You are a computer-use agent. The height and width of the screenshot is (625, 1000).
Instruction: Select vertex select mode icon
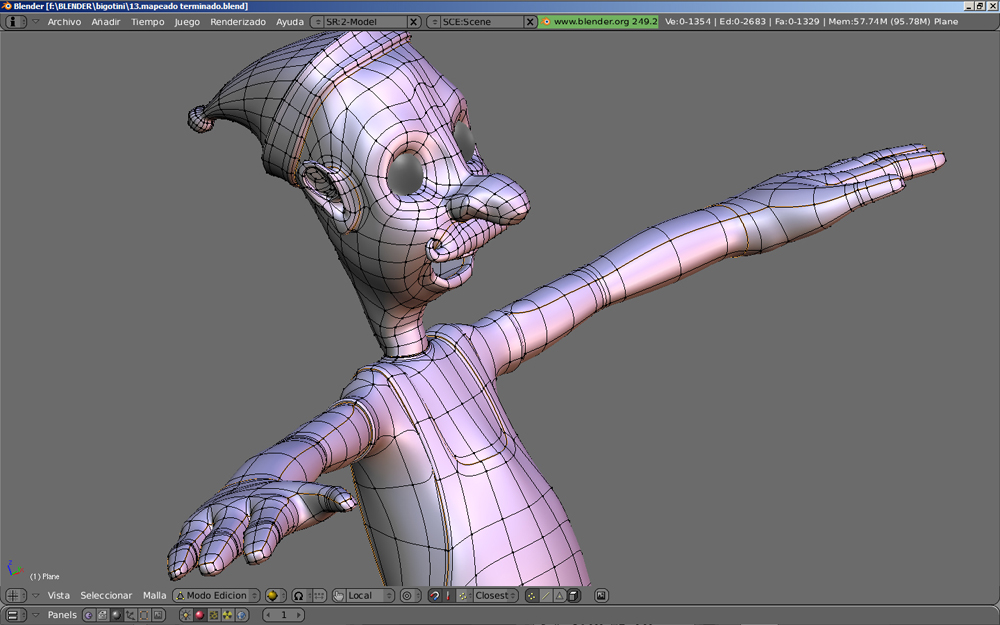click(x=531, y=596)
